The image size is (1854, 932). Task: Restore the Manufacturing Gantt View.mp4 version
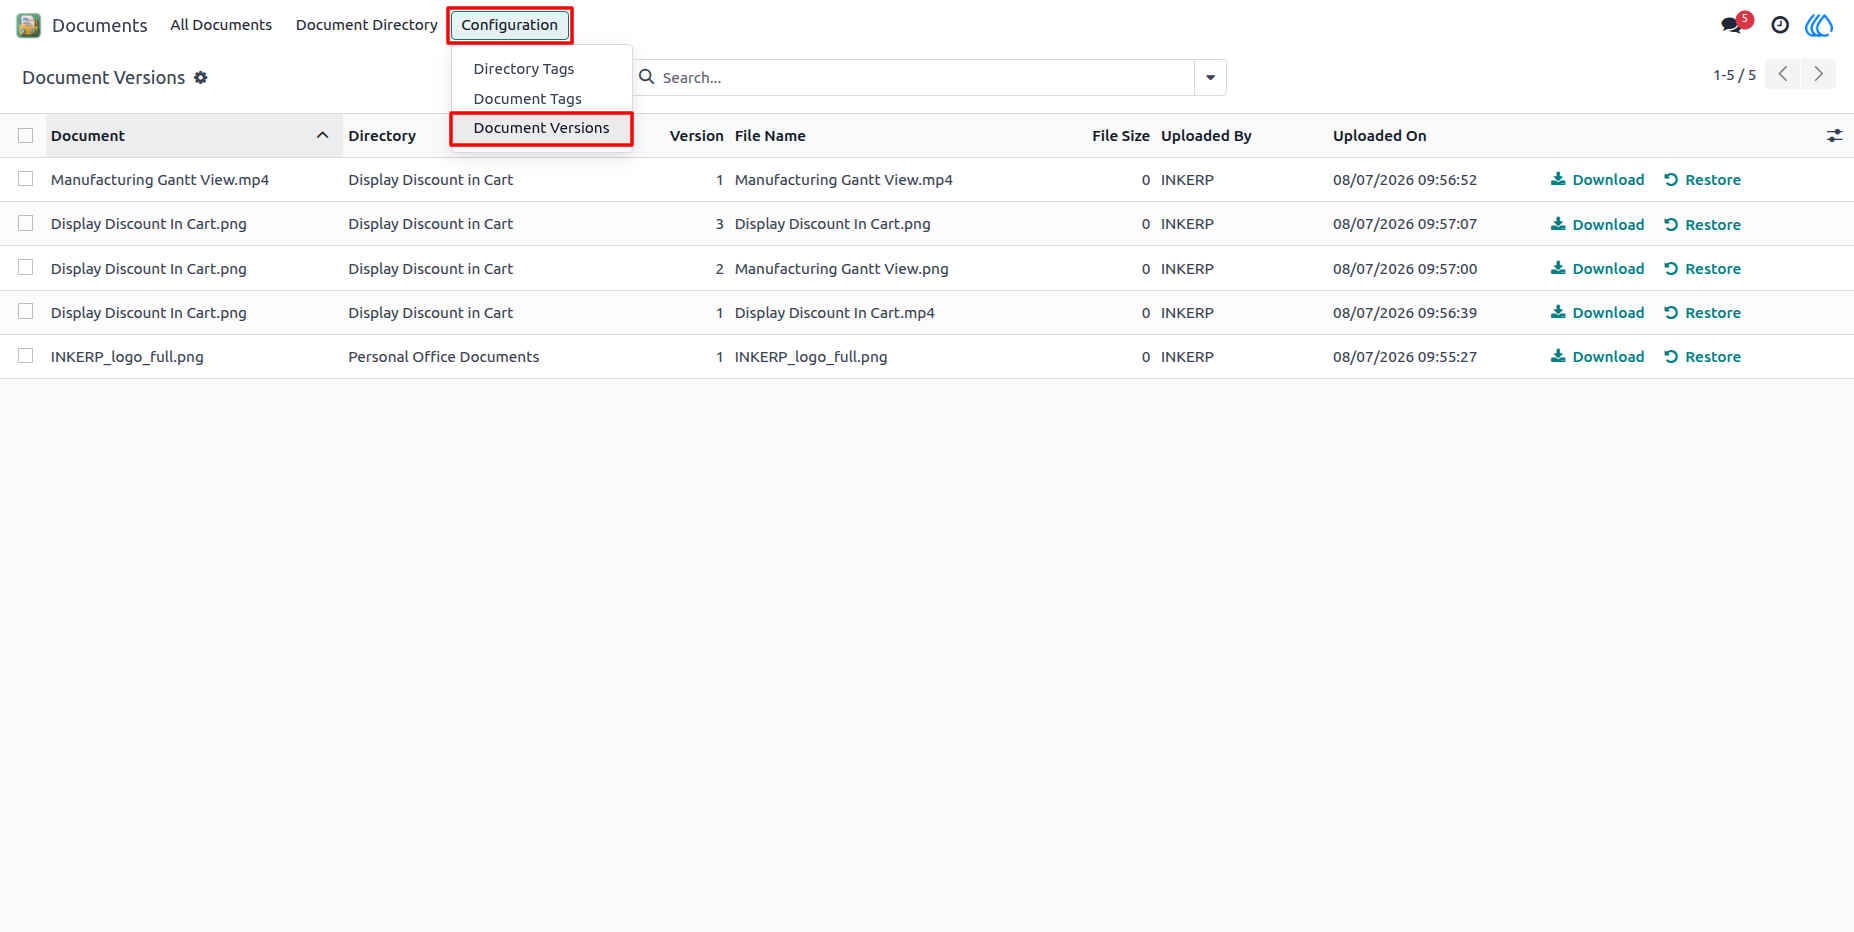1702,180
